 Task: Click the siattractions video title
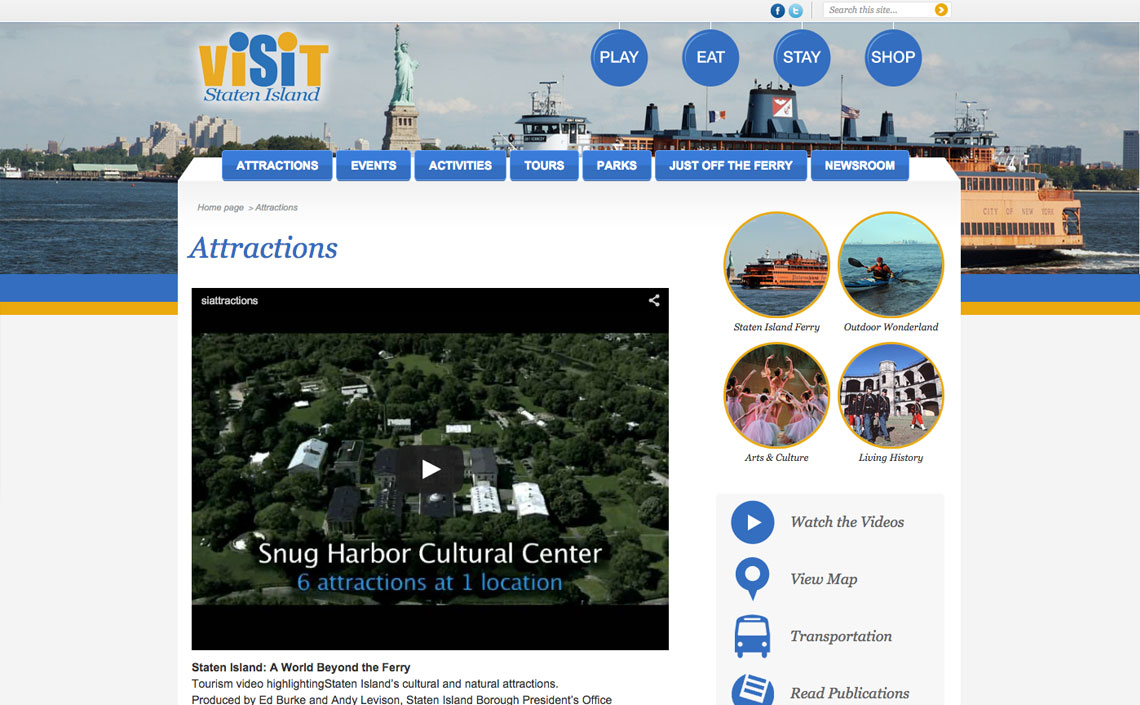[x=229, y=300]
